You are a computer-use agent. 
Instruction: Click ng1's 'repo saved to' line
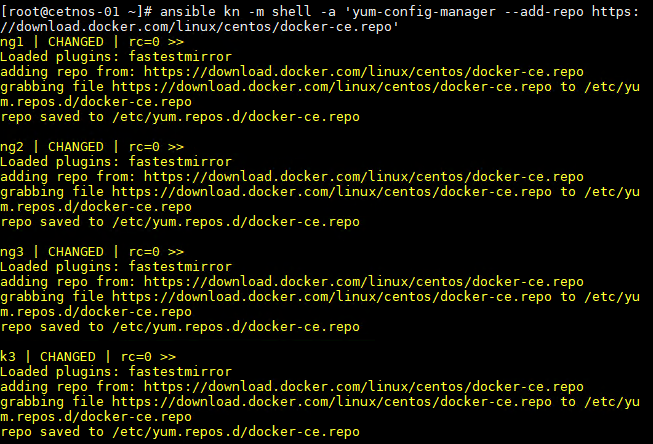pos(180,116)
